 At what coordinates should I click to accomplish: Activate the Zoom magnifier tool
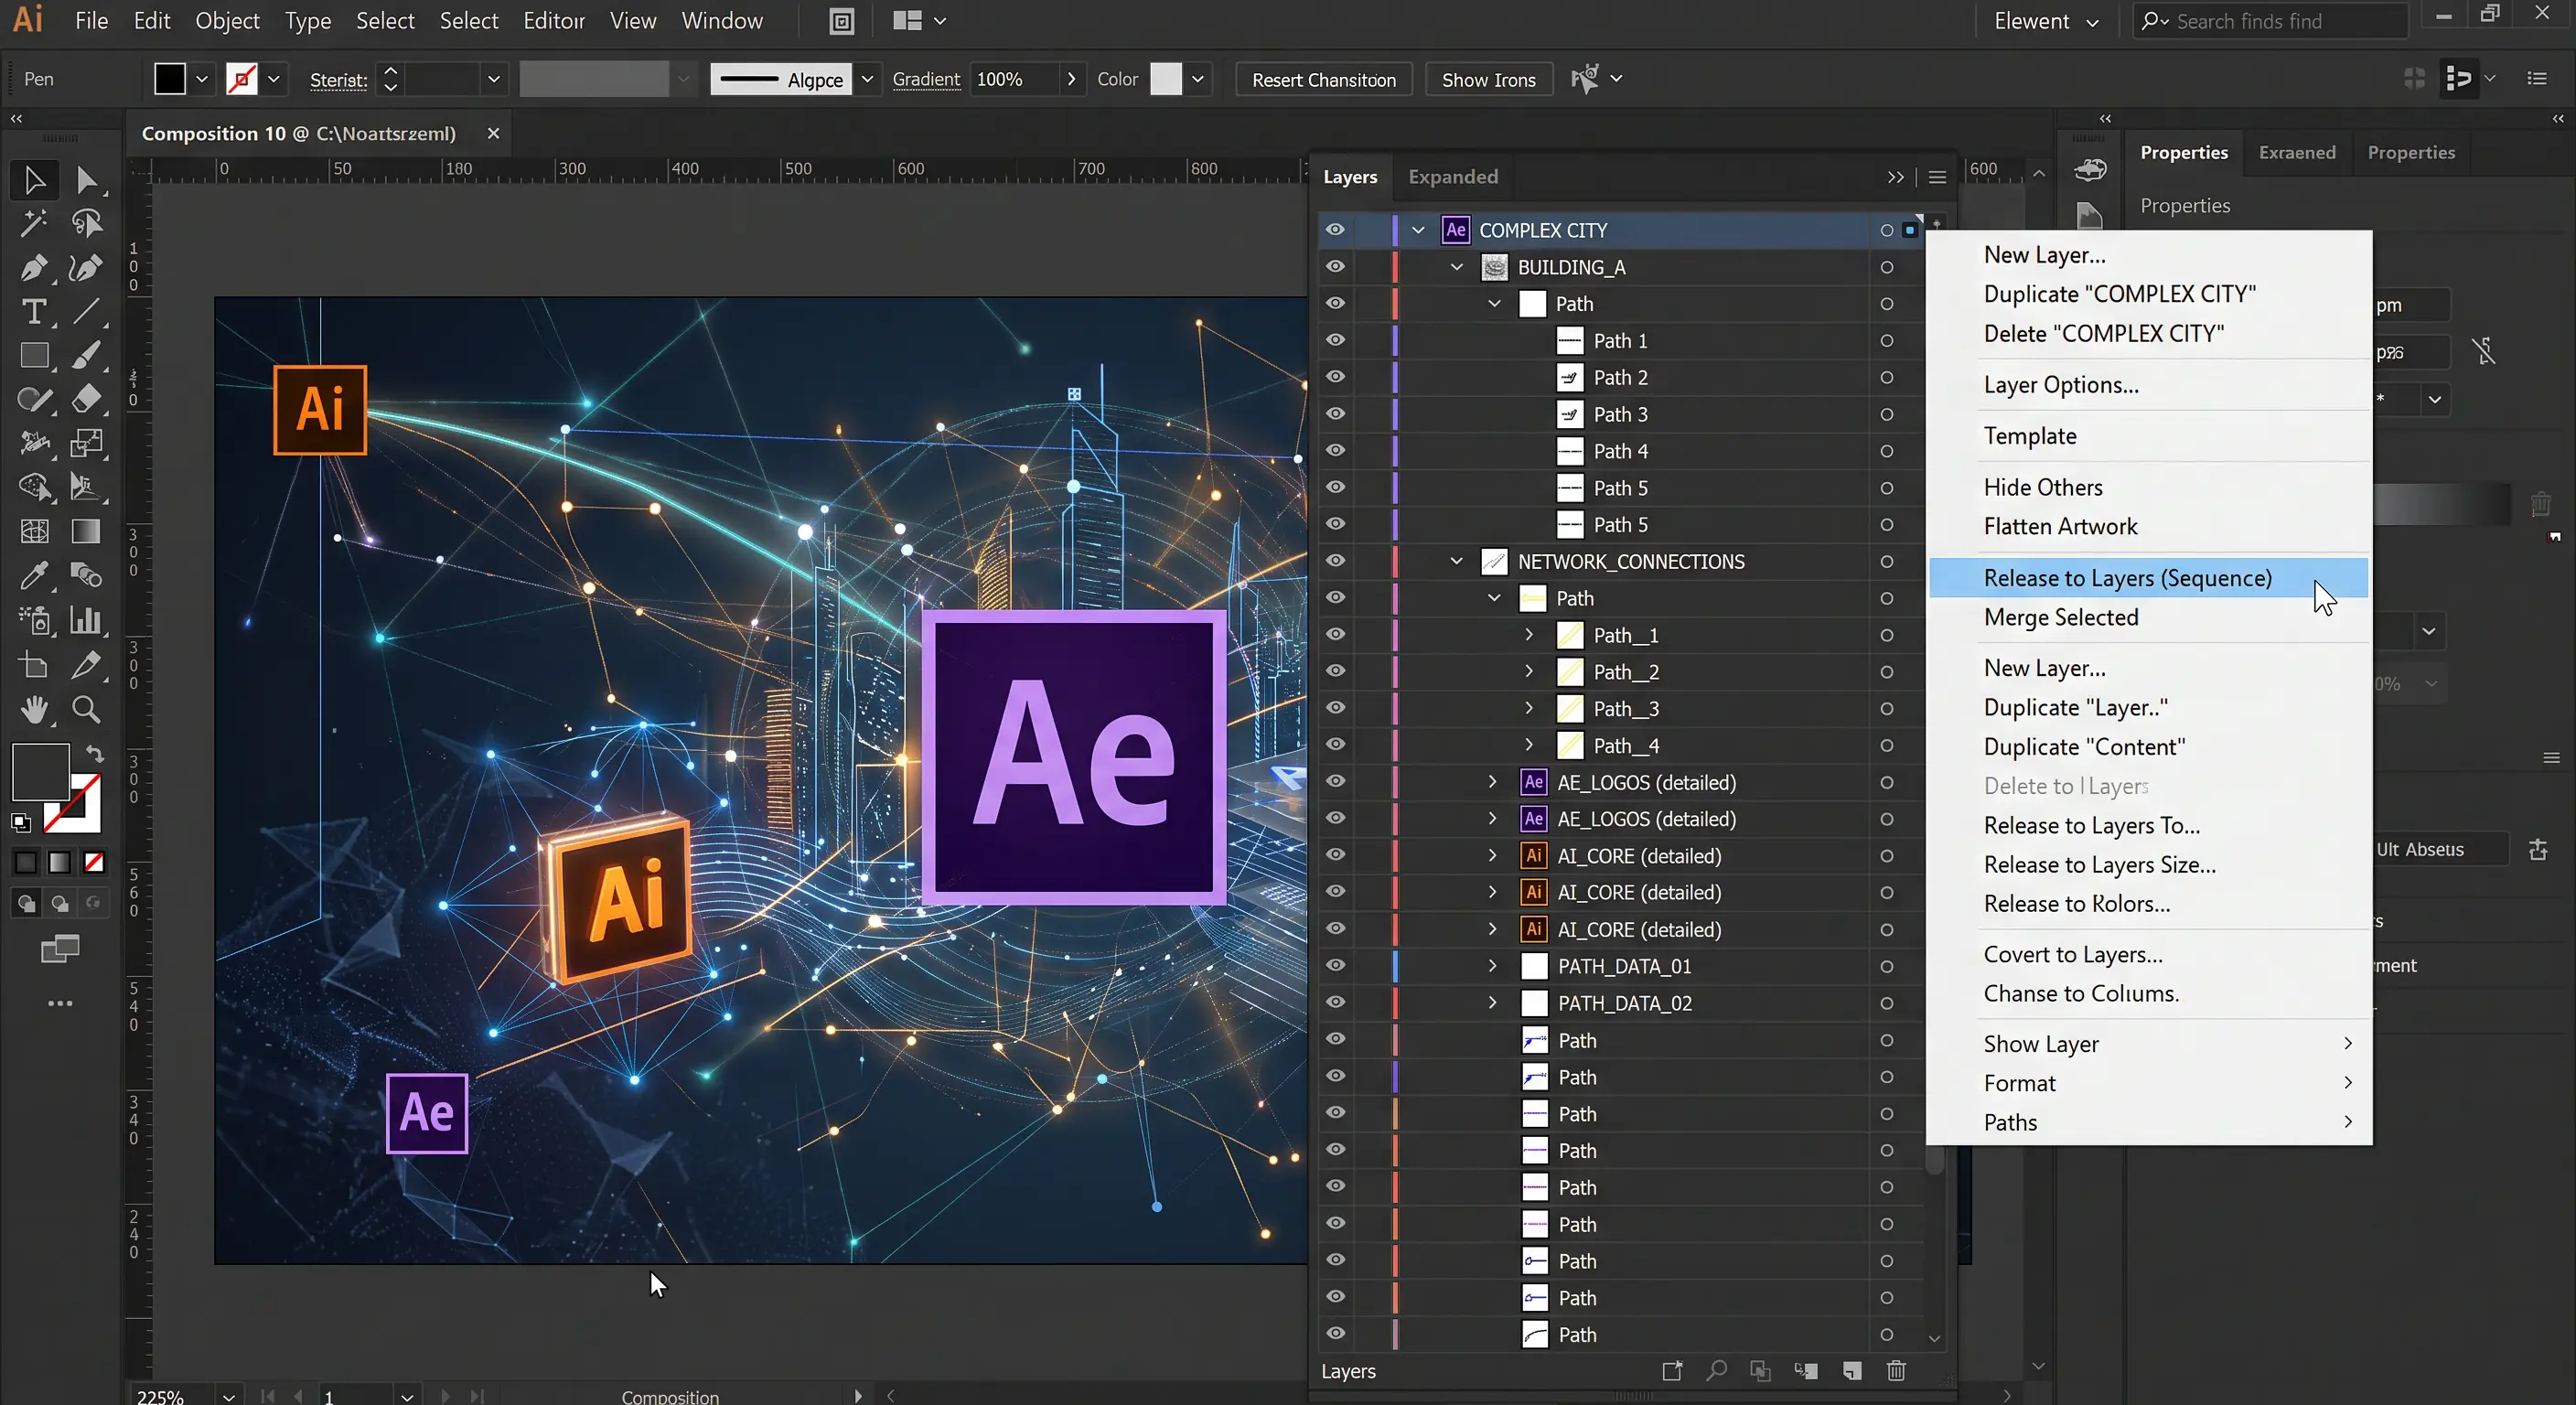(86, 709)
